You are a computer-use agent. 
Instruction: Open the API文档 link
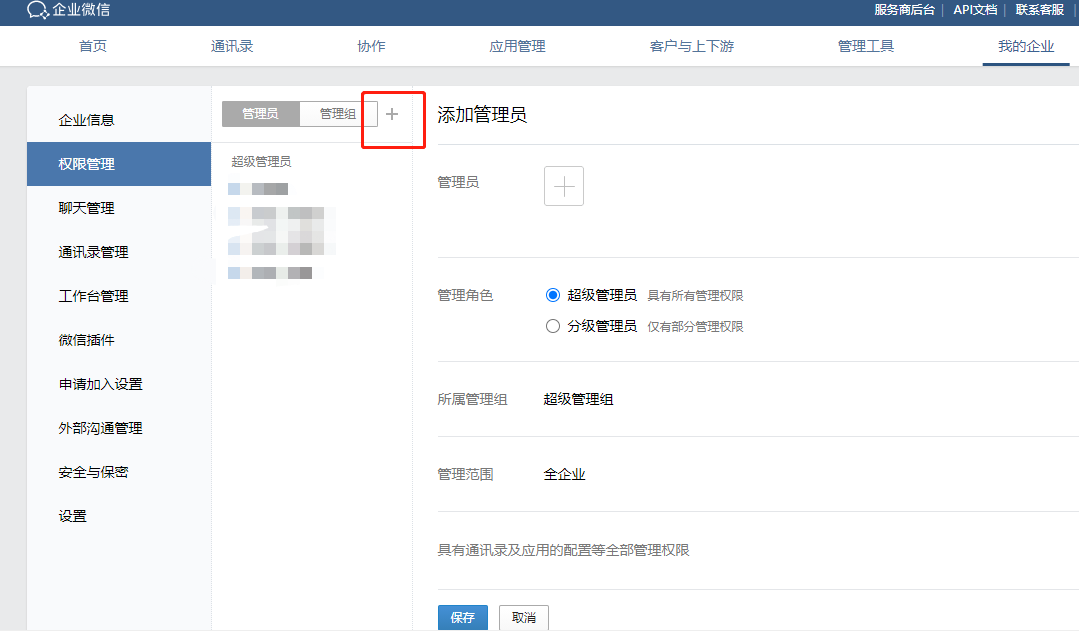pyautogui.click(x=976, y=10)
